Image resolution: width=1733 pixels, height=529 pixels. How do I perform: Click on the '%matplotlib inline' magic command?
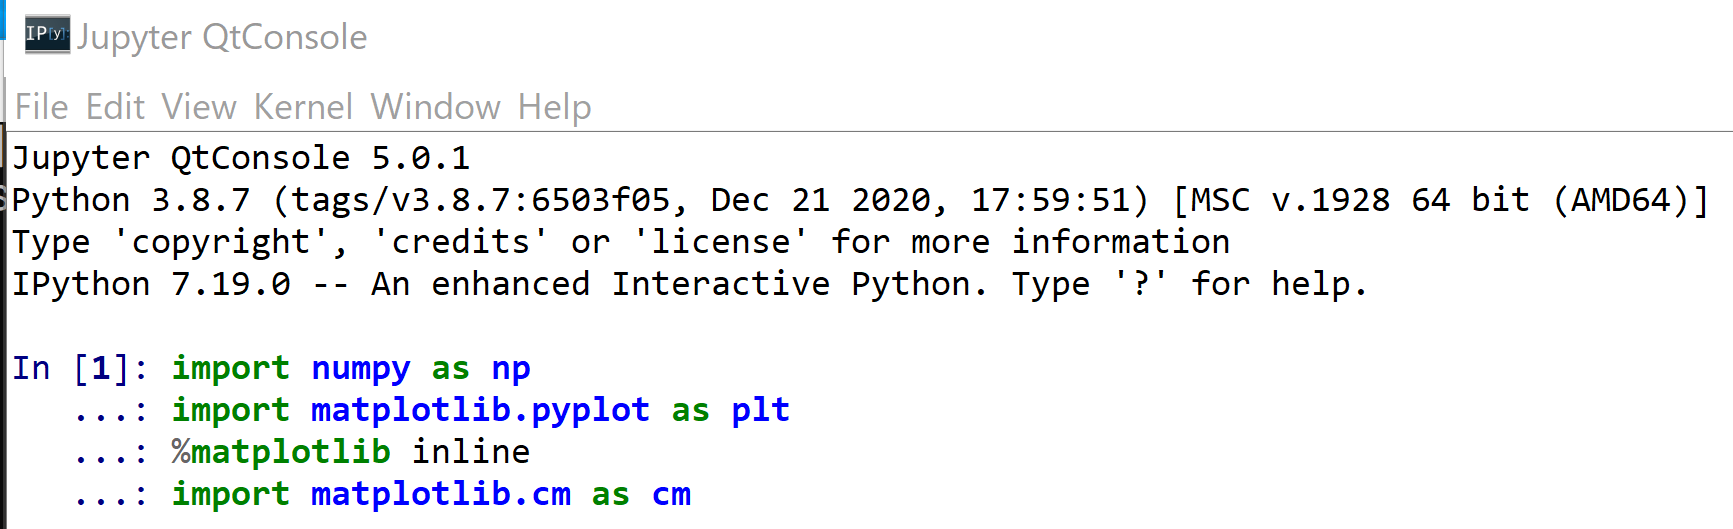pos(350,453)
